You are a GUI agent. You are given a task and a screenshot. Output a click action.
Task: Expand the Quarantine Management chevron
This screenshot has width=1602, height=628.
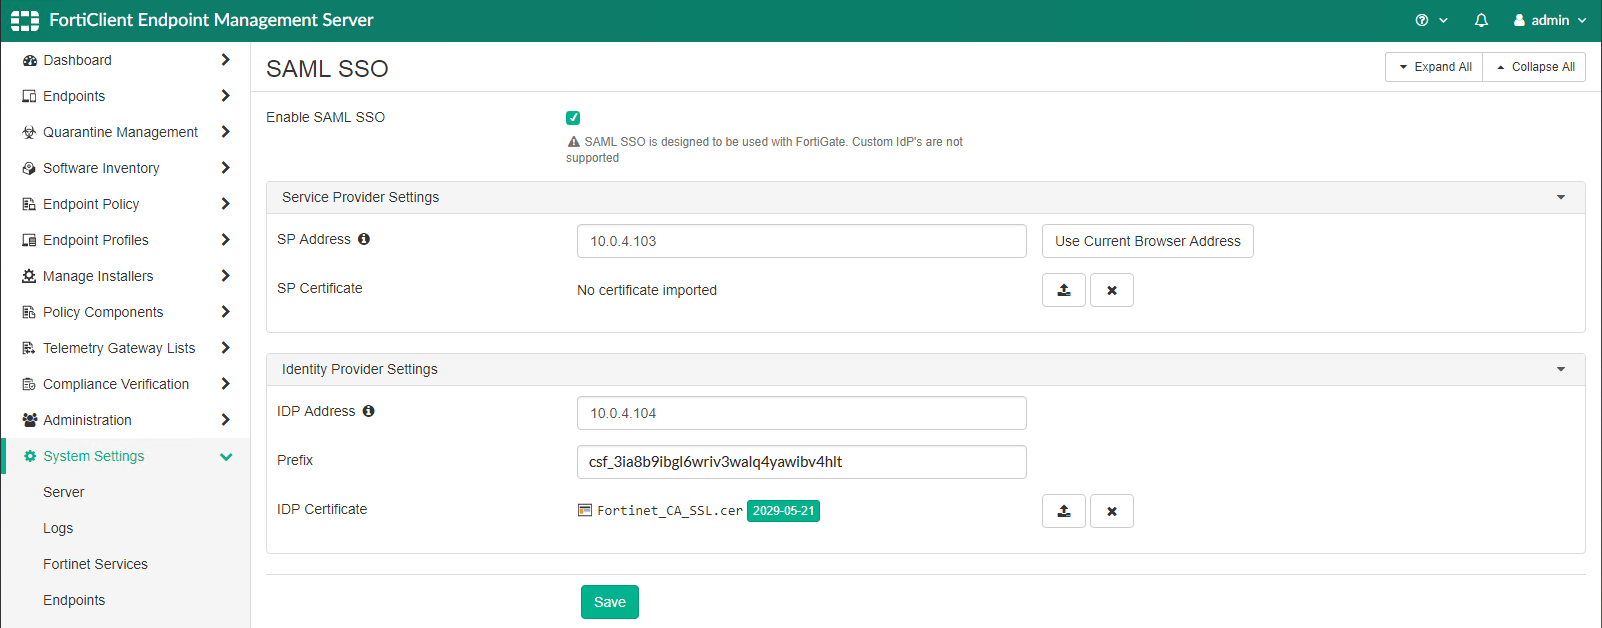(x=225, y=132)
